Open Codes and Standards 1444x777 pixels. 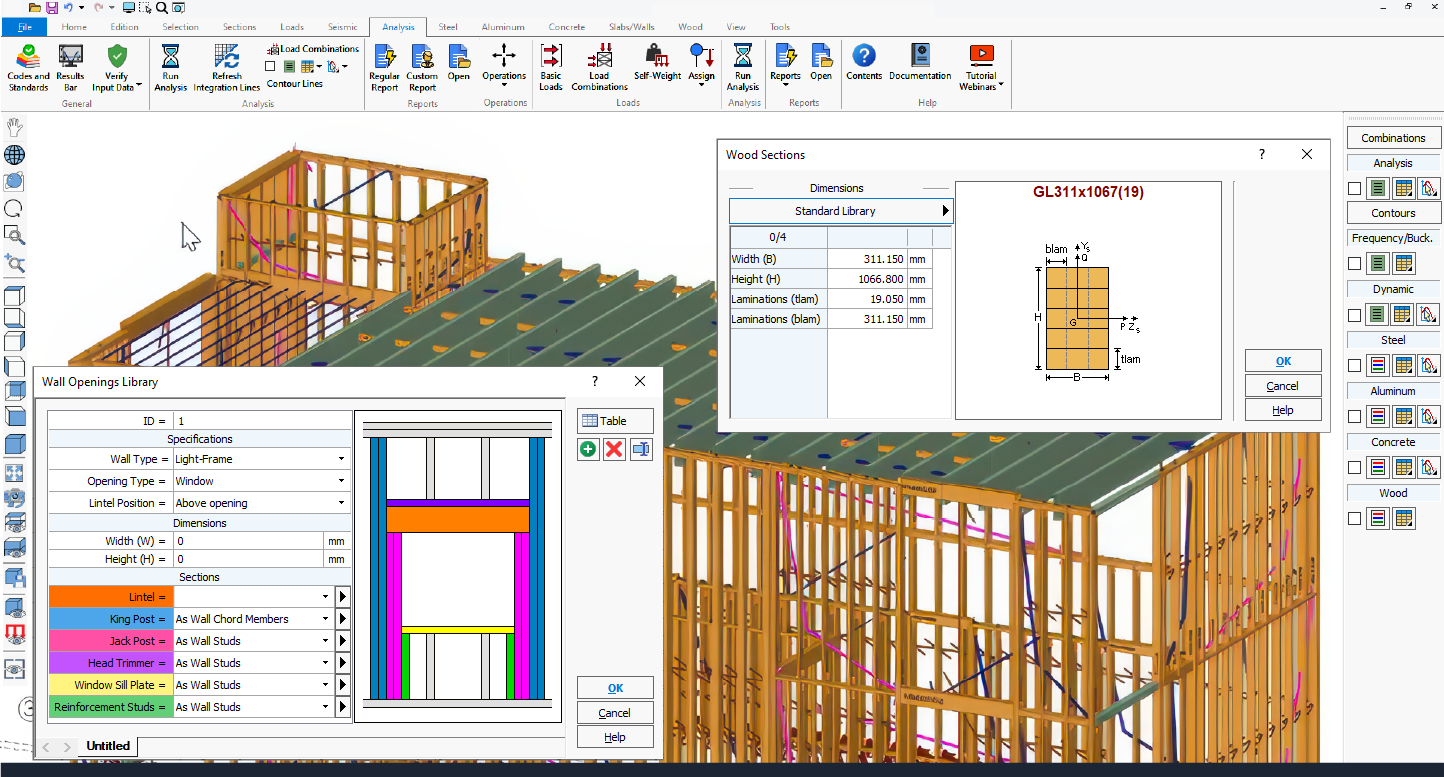point(28,67)
